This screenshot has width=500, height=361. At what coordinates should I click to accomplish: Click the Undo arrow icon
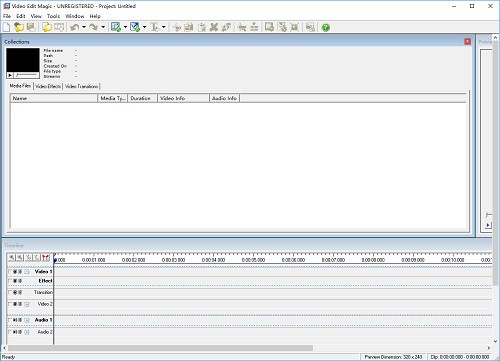pyautogui.click(x=75, y=27)
